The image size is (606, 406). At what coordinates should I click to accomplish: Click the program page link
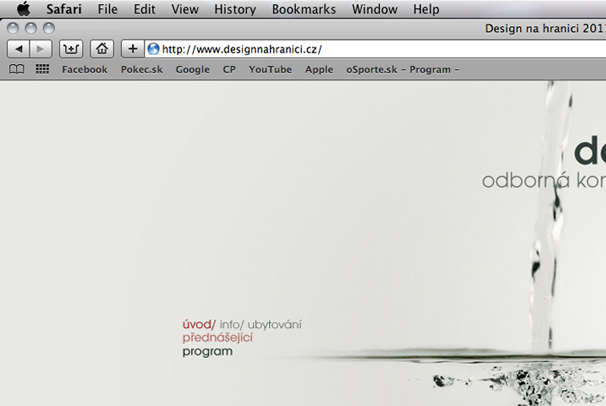[207, 352]
